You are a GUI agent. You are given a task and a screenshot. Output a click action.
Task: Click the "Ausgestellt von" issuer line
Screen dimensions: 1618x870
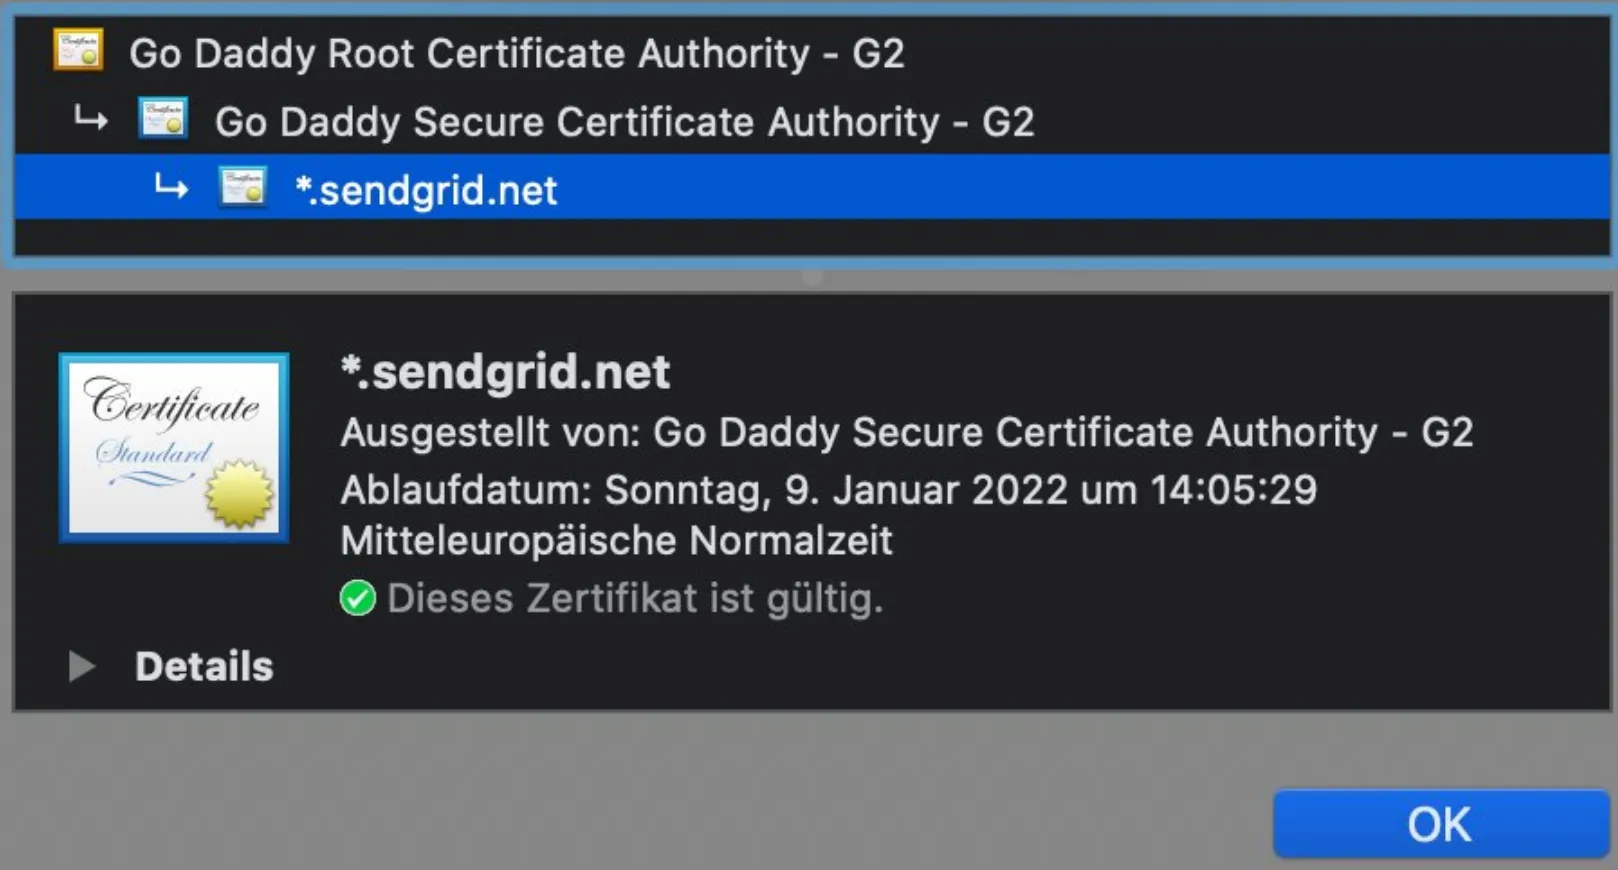pyautogui.click(x=906, y=432)
